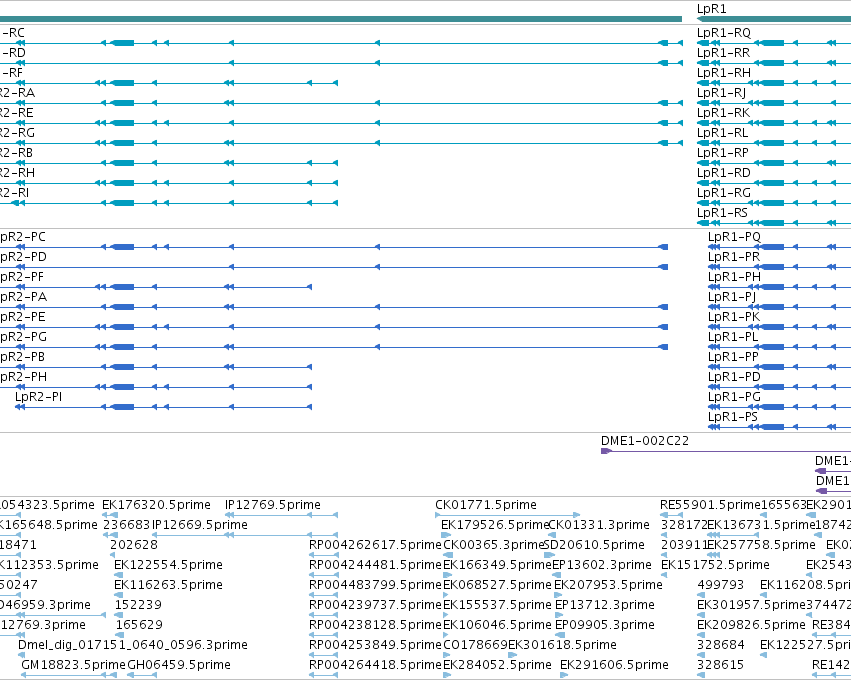
Task: Select the DME1-002C22 feature label
Action: pos(645,441)
